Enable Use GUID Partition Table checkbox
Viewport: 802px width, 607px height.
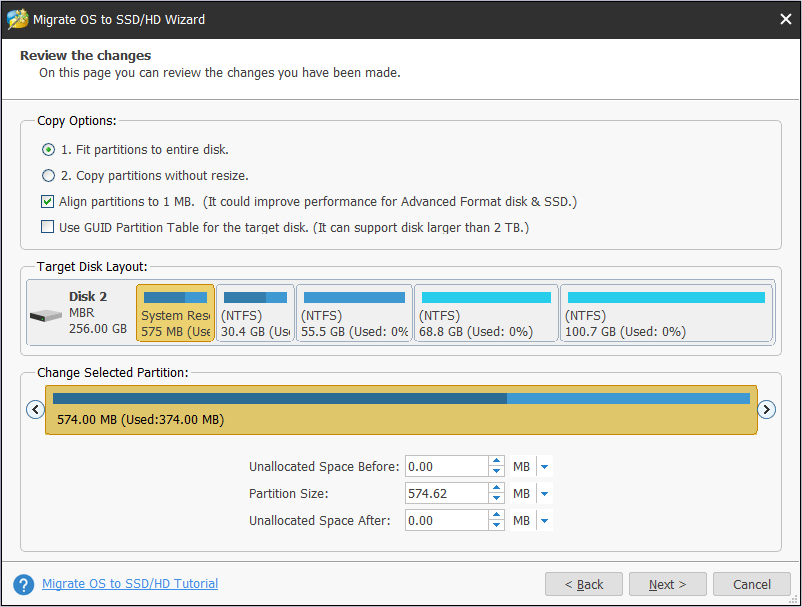click(48, 228)
